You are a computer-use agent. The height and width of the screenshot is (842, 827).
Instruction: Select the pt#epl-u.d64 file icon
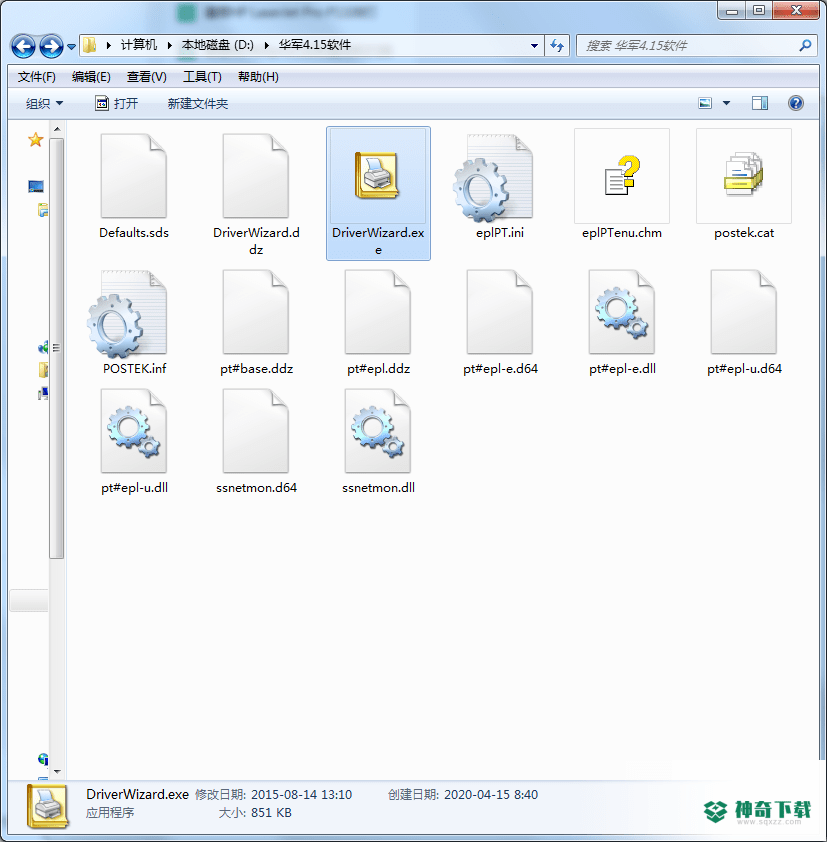[744, 312]
